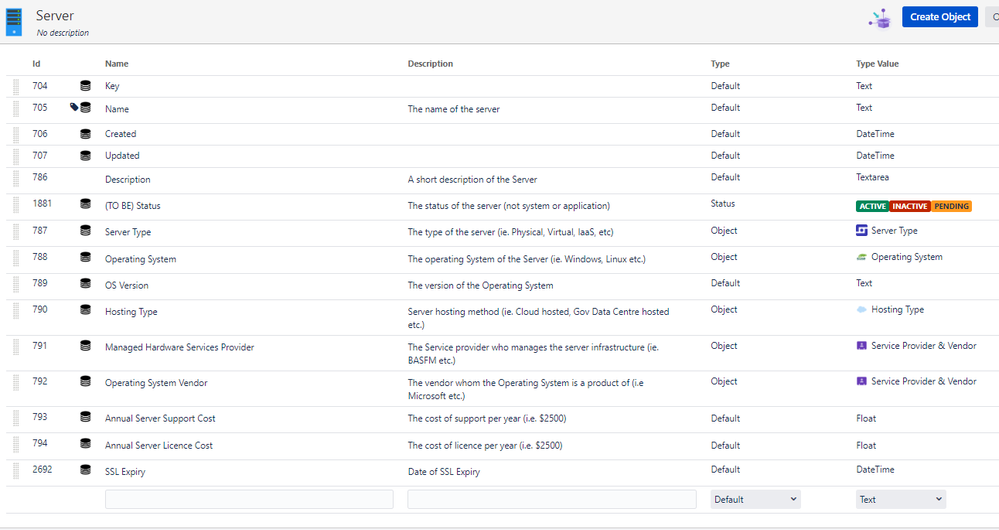Click the Name column header

tap(117, 64)
